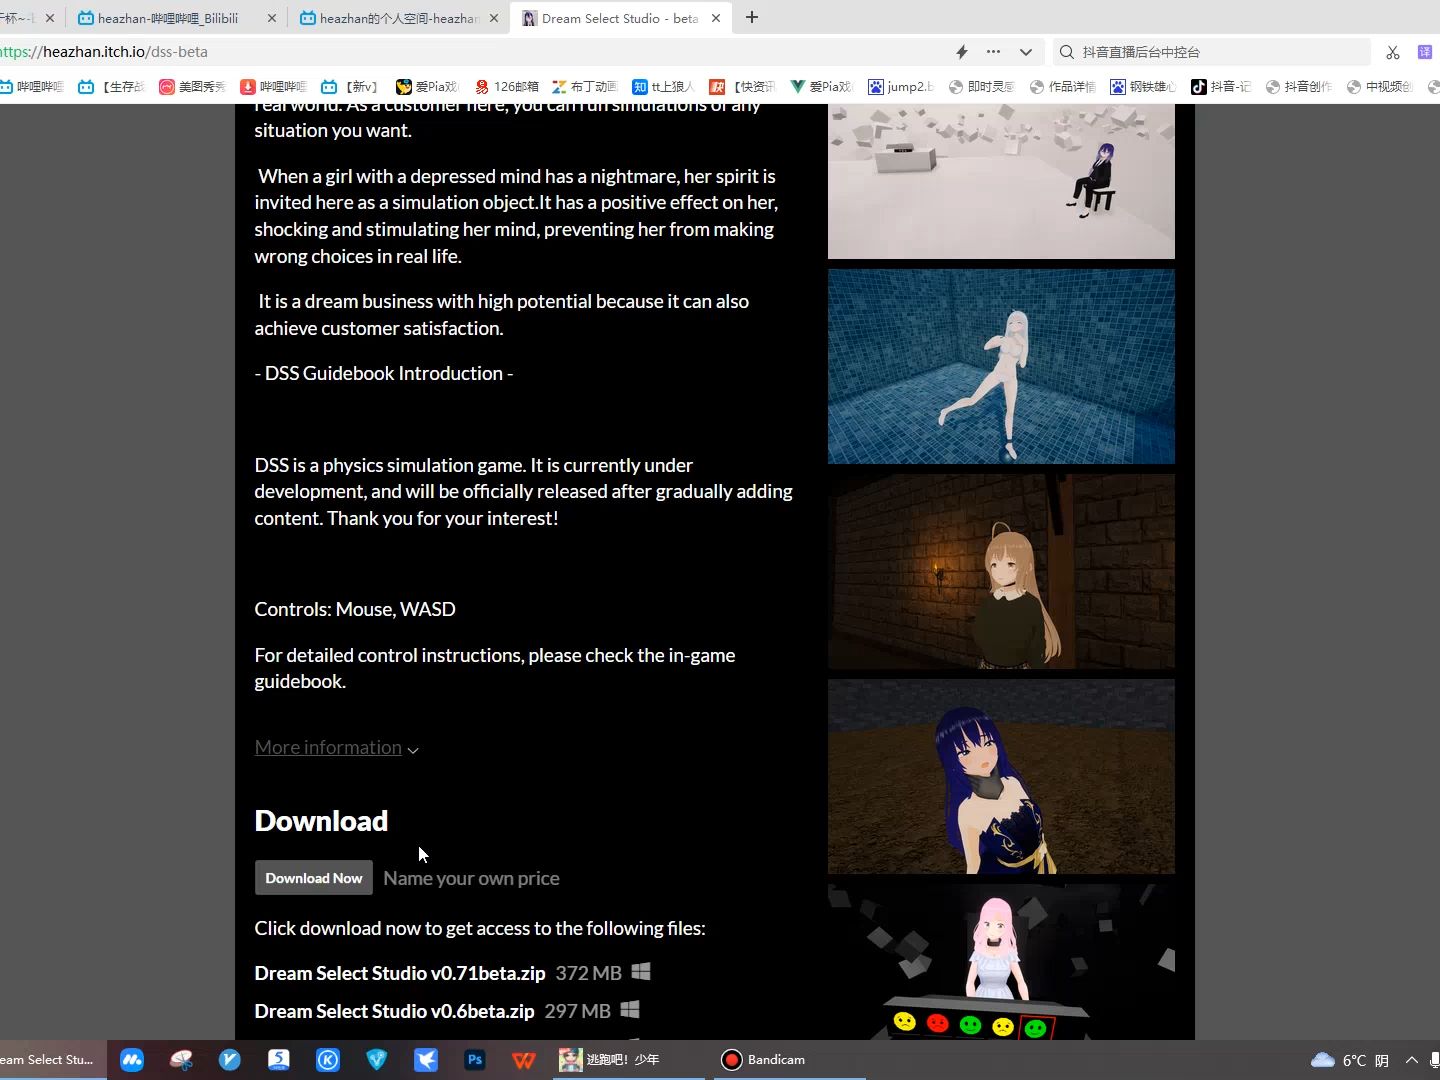The height and width of the screenshot is (1080, 1440).
Task: Open new tab with plus button
Action: (752, 17)
